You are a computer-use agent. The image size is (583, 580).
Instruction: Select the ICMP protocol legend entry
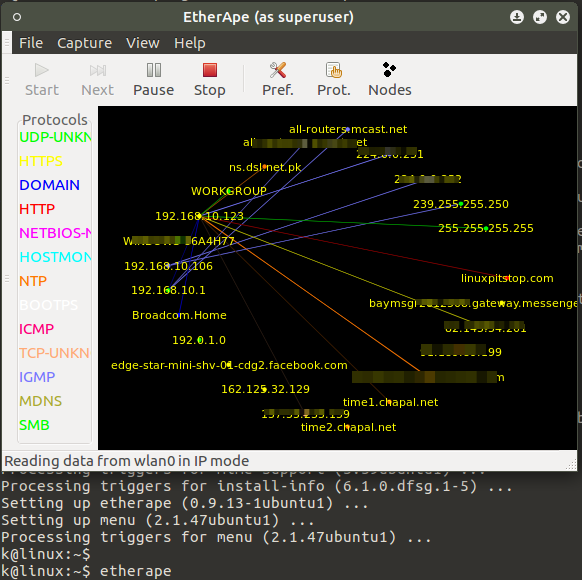tap(36, 329)
